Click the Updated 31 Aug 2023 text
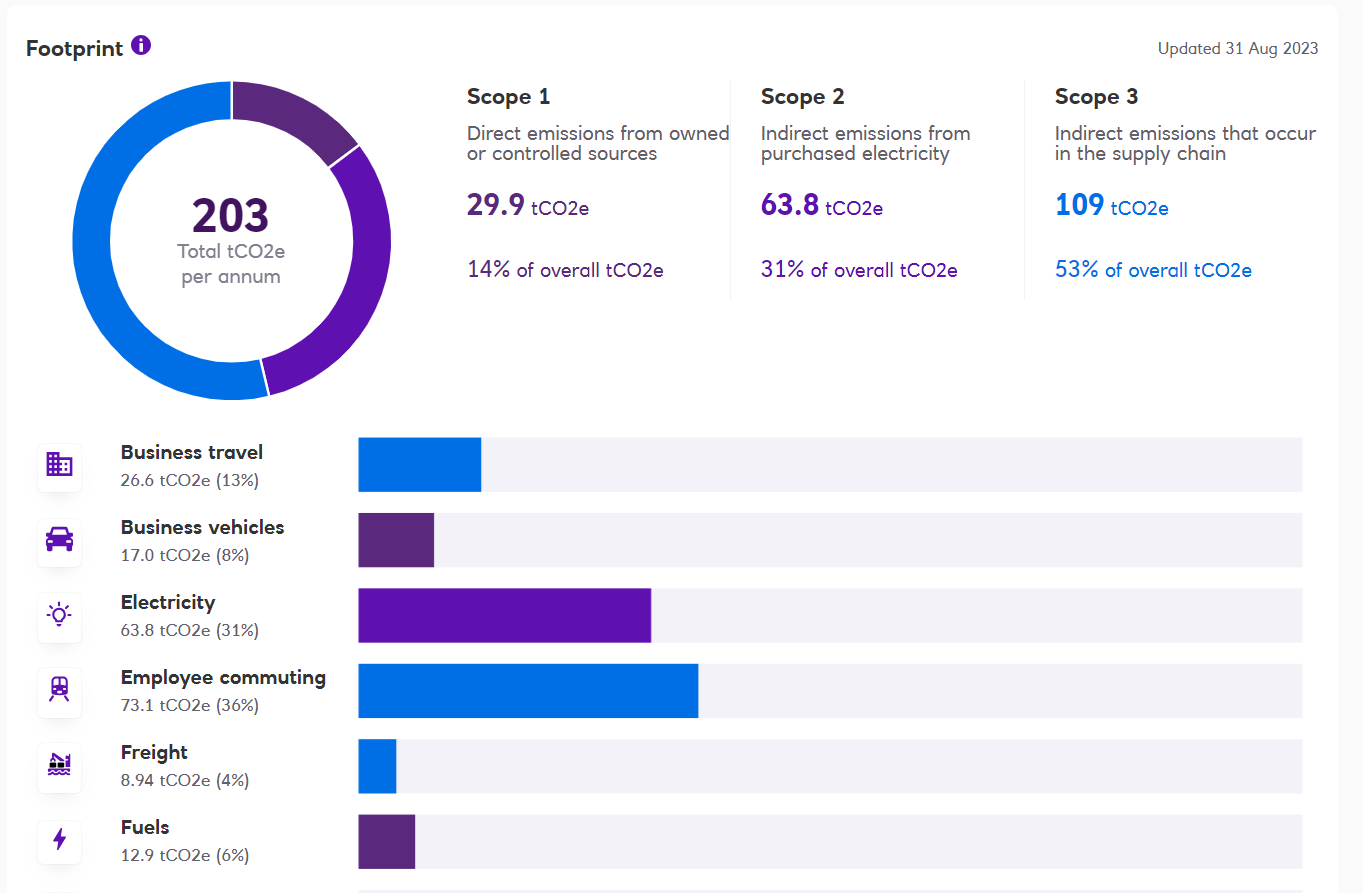1363x893 pixels. point(1237,49)
